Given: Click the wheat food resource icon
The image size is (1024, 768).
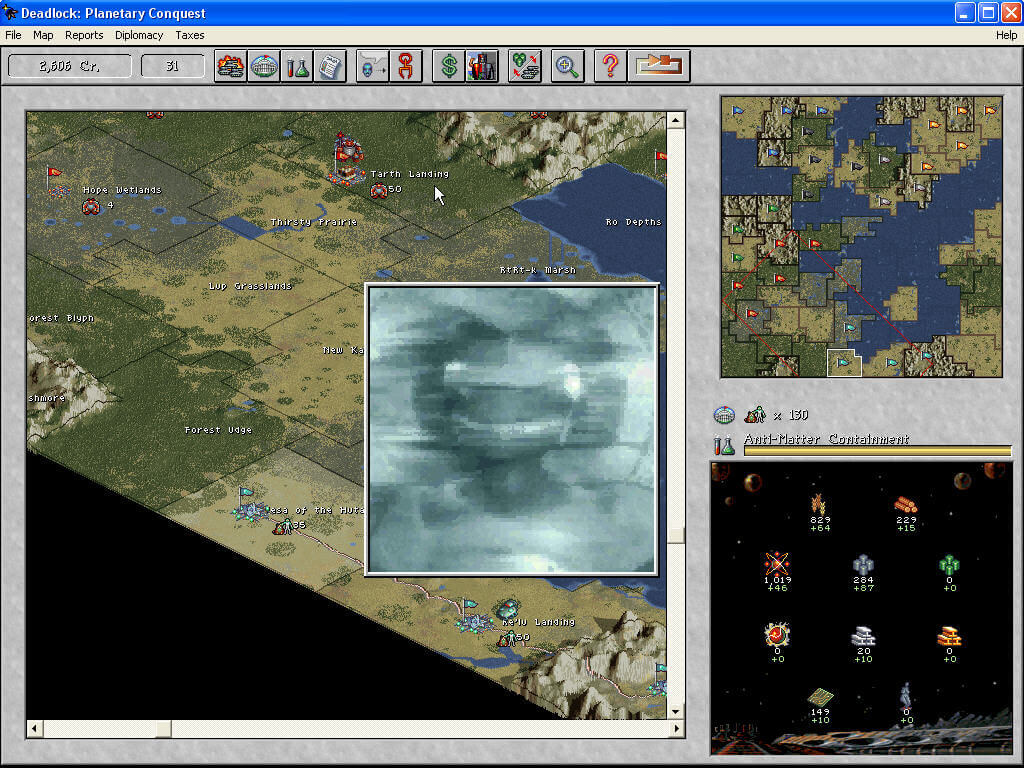Looking at the screenshot, I should point(819,505).
